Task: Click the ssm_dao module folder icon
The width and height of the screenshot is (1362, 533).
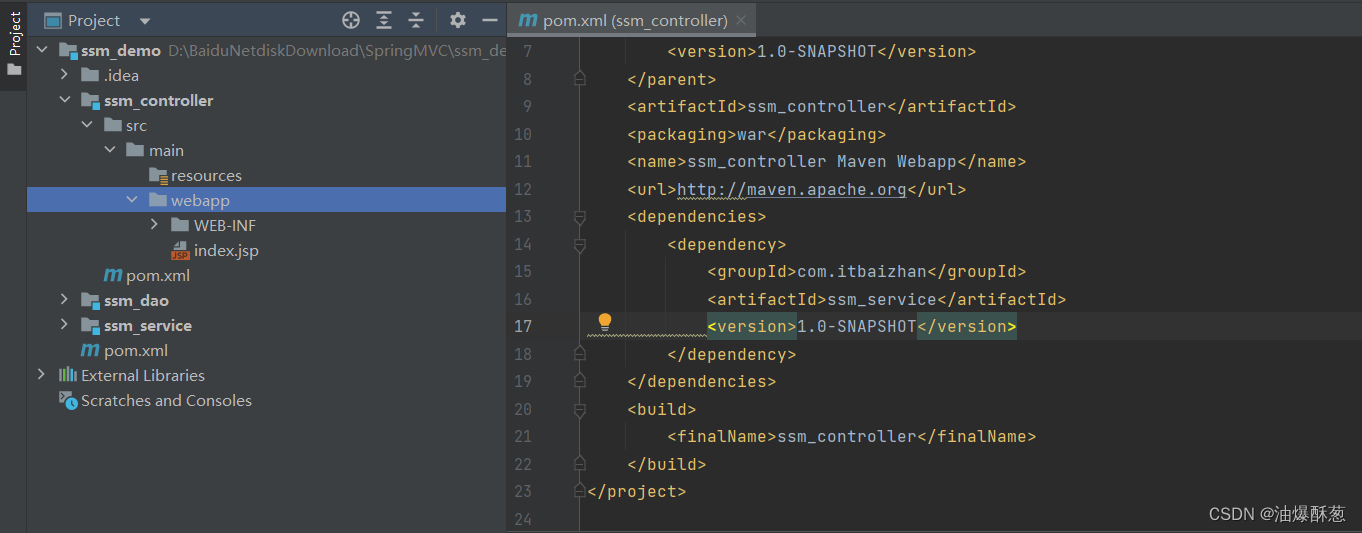Action: pyautogui.click(x=90, y=300)
